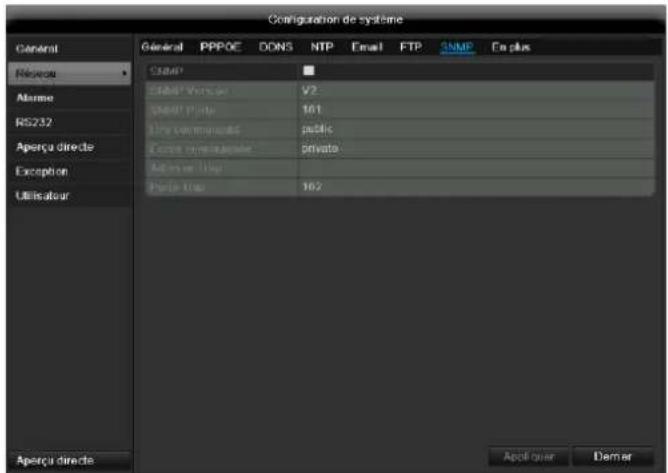
Task: Open the FTP tab
Action: (411, 47)
